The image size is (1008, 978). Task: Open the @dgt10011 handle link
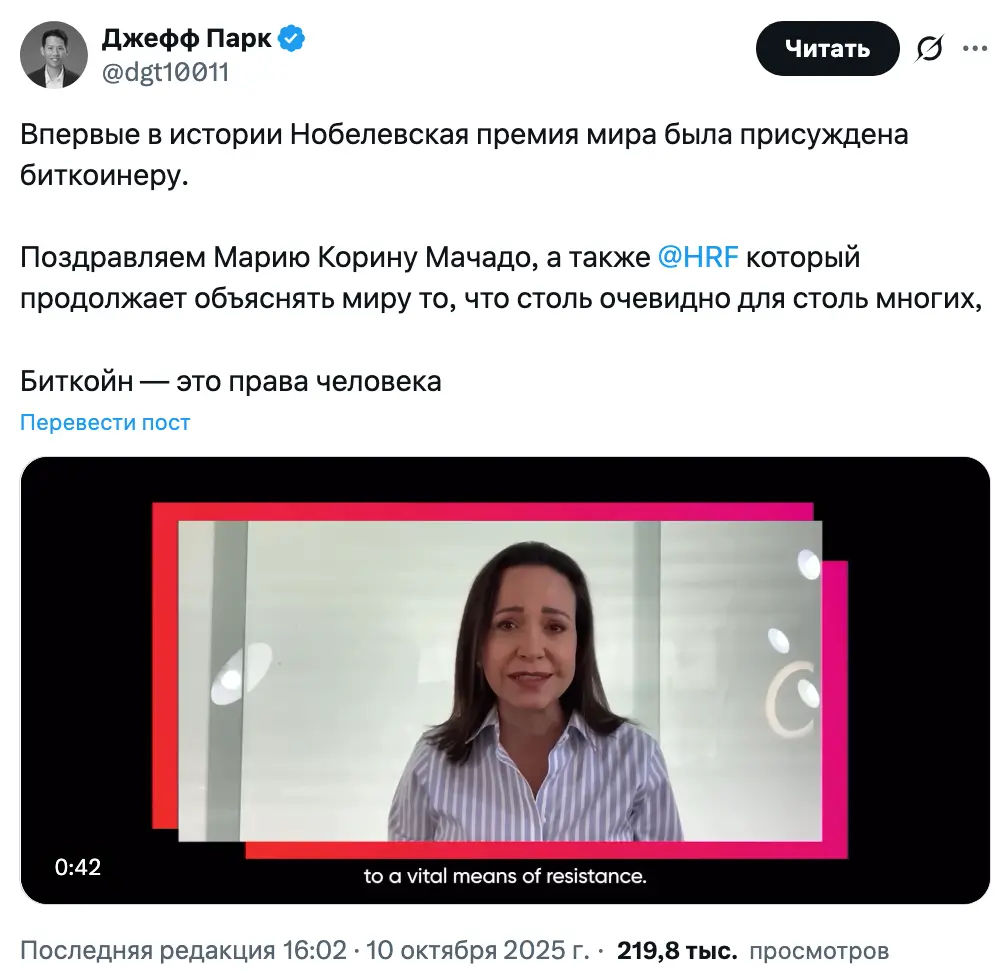(165, 72)
